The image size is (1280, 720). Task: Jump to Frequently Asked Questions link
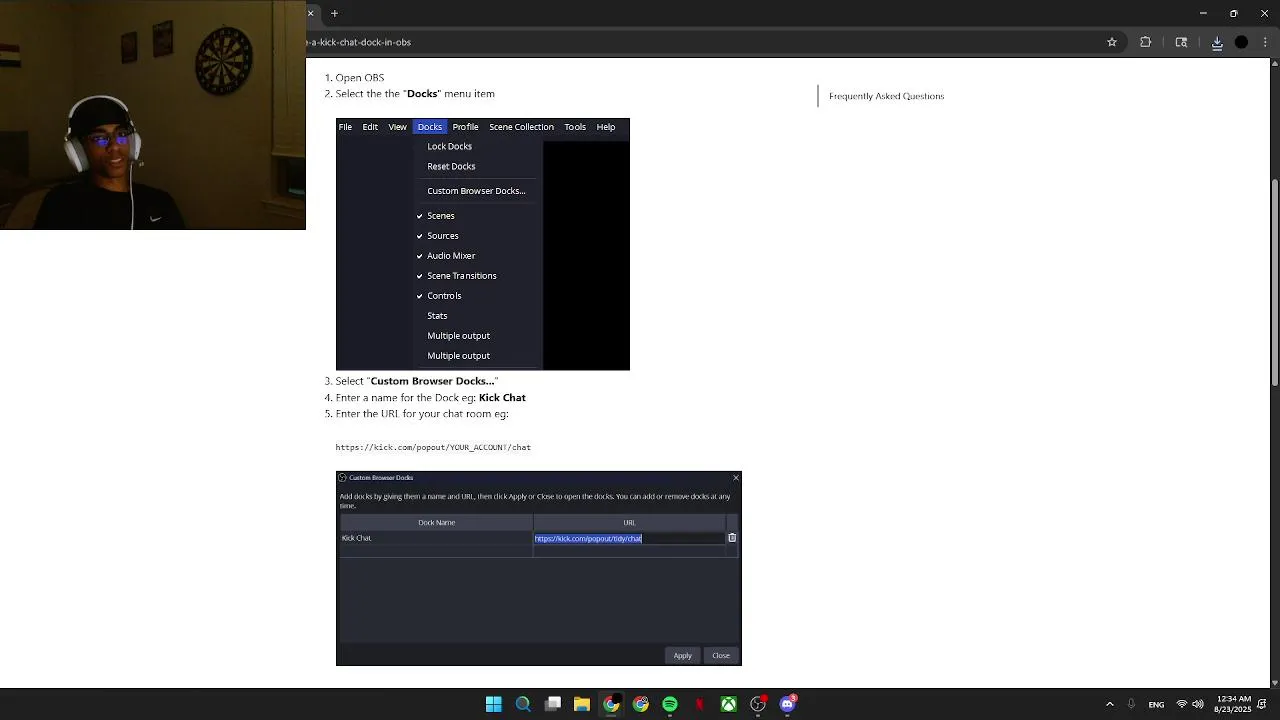pyautogui.click(x=886, y=96)
